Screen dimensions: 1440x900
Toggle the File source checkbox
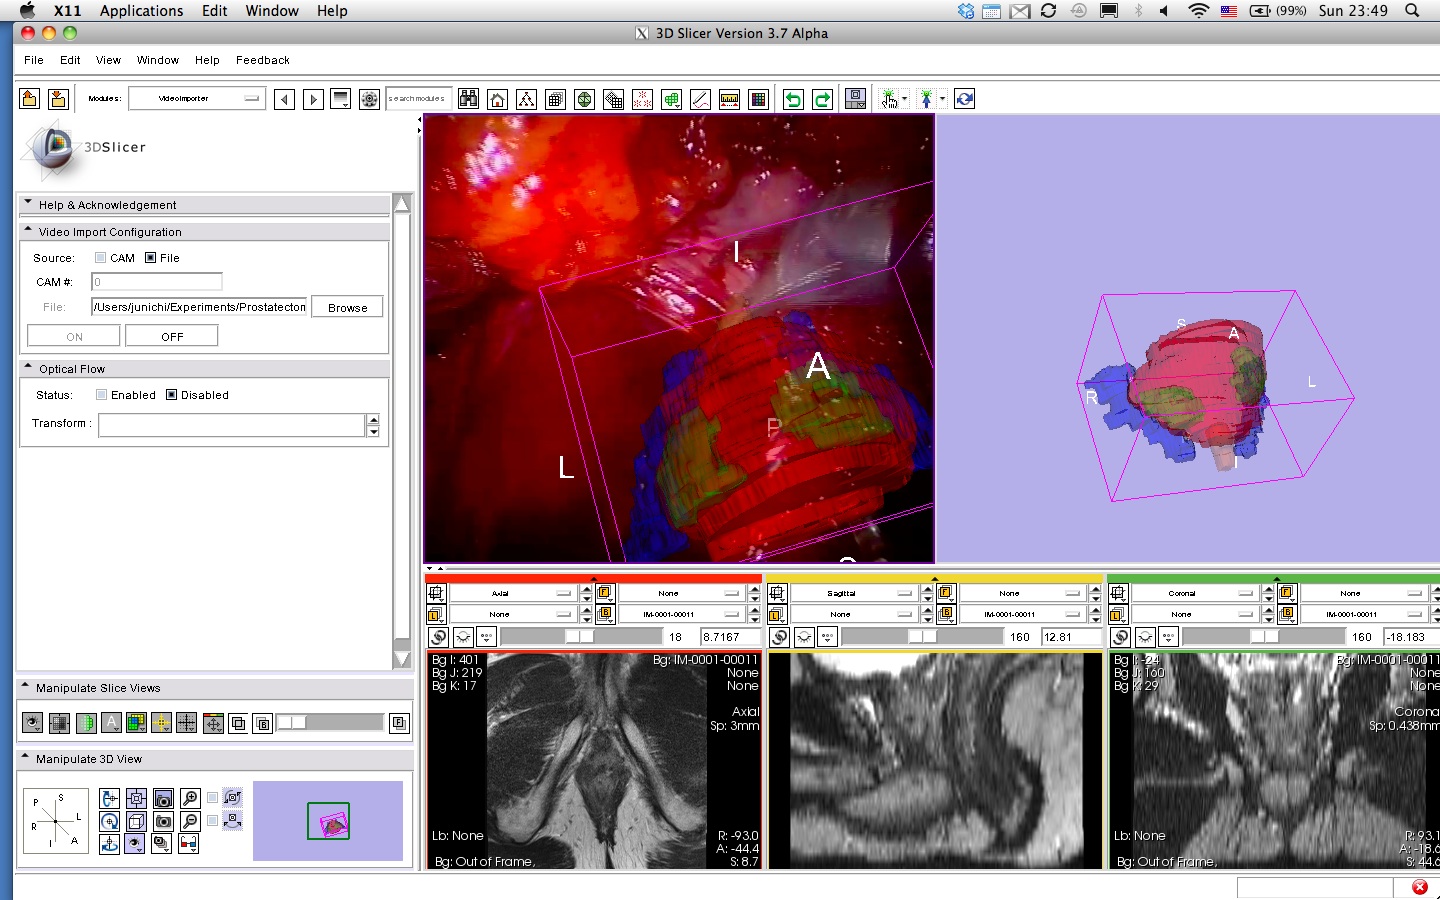151,258
